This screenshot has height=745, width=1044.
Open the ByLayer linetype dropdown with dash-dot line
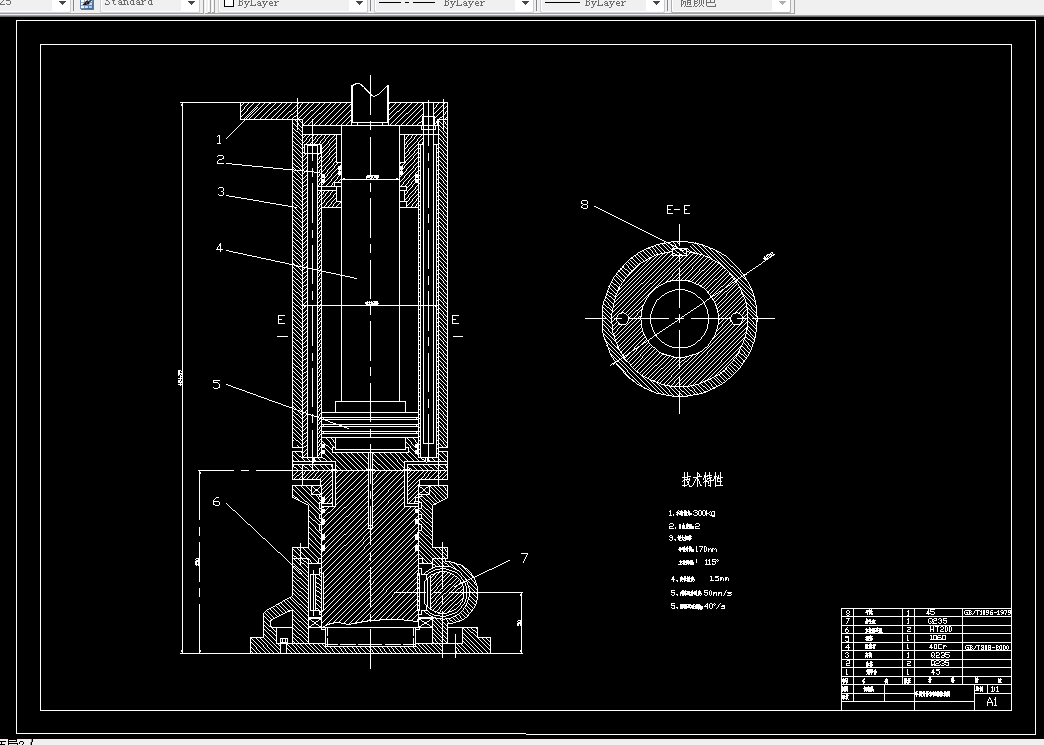click(454, 4)
